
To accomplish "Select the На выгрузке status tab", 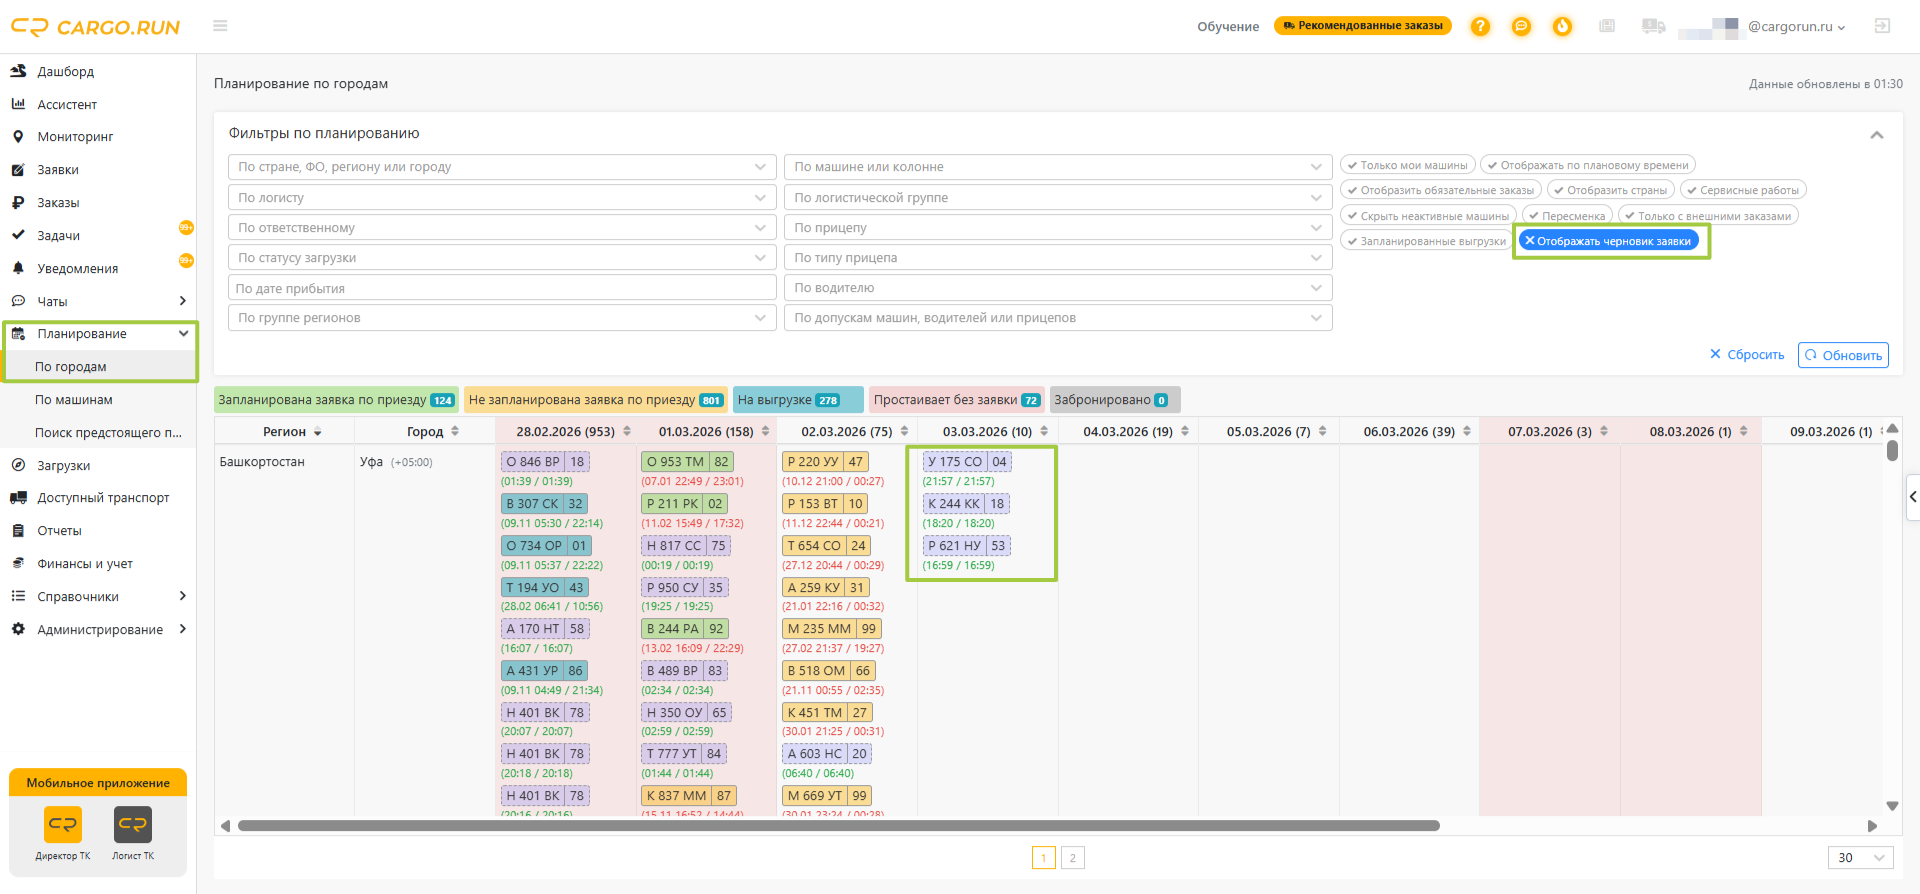I will (797, 400).
